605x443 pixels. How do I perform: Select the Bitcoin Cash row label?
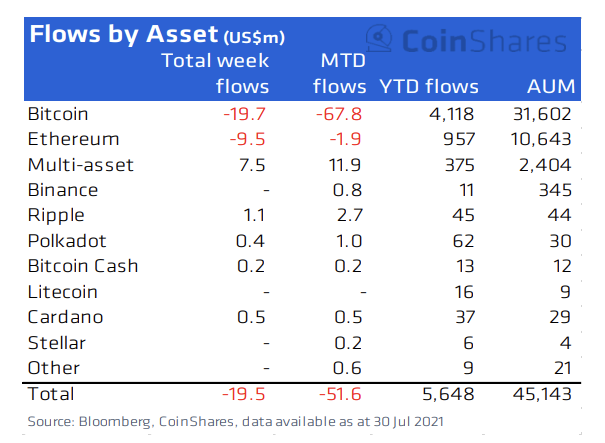tap(83, 266)
